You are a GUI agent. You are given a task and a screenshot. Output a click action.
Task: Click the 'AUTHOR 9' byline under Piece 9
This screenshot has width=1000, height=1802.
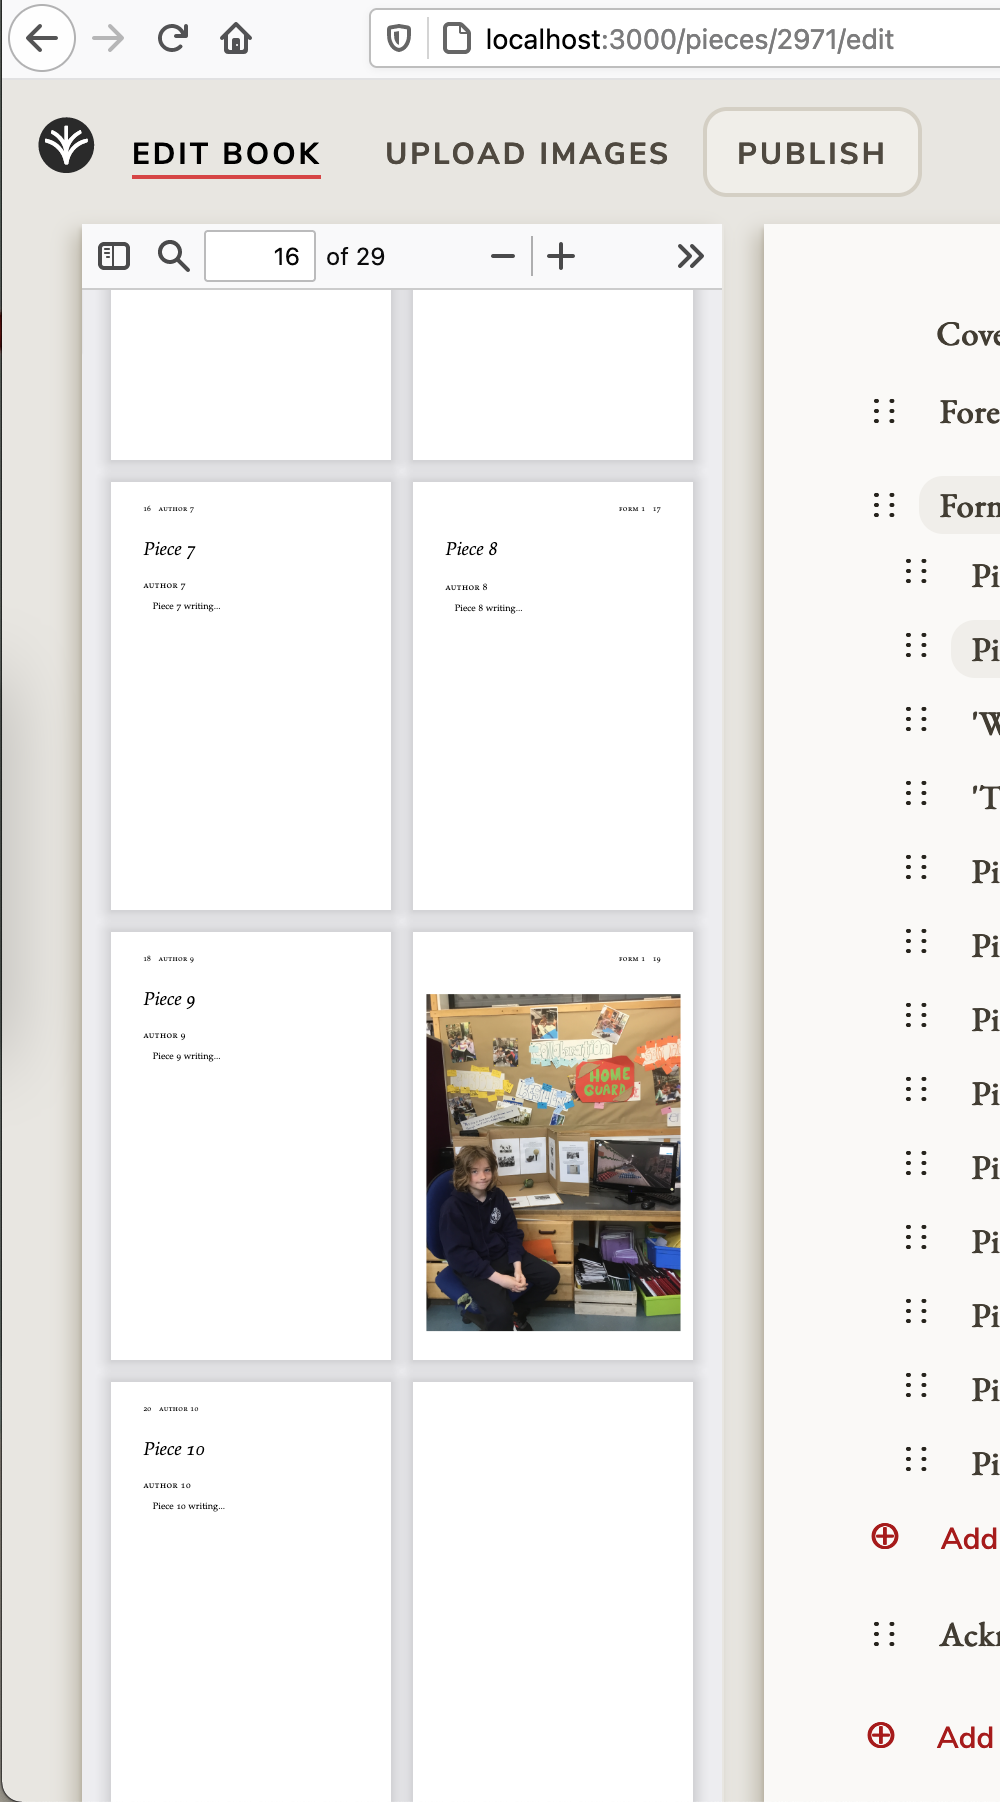coord(164,1036)
